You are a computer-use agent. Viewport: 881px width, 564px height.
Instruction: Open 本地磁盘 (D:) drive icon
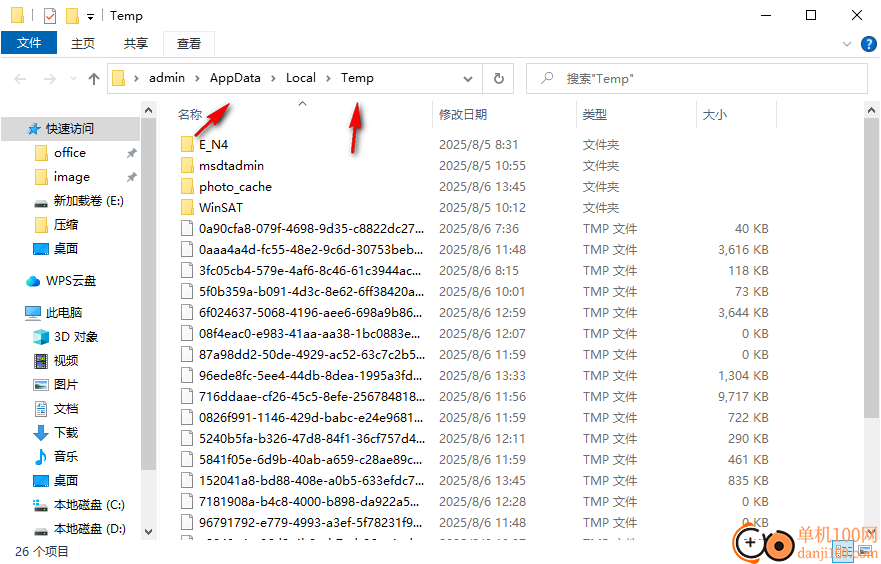[x=40, y=530]
